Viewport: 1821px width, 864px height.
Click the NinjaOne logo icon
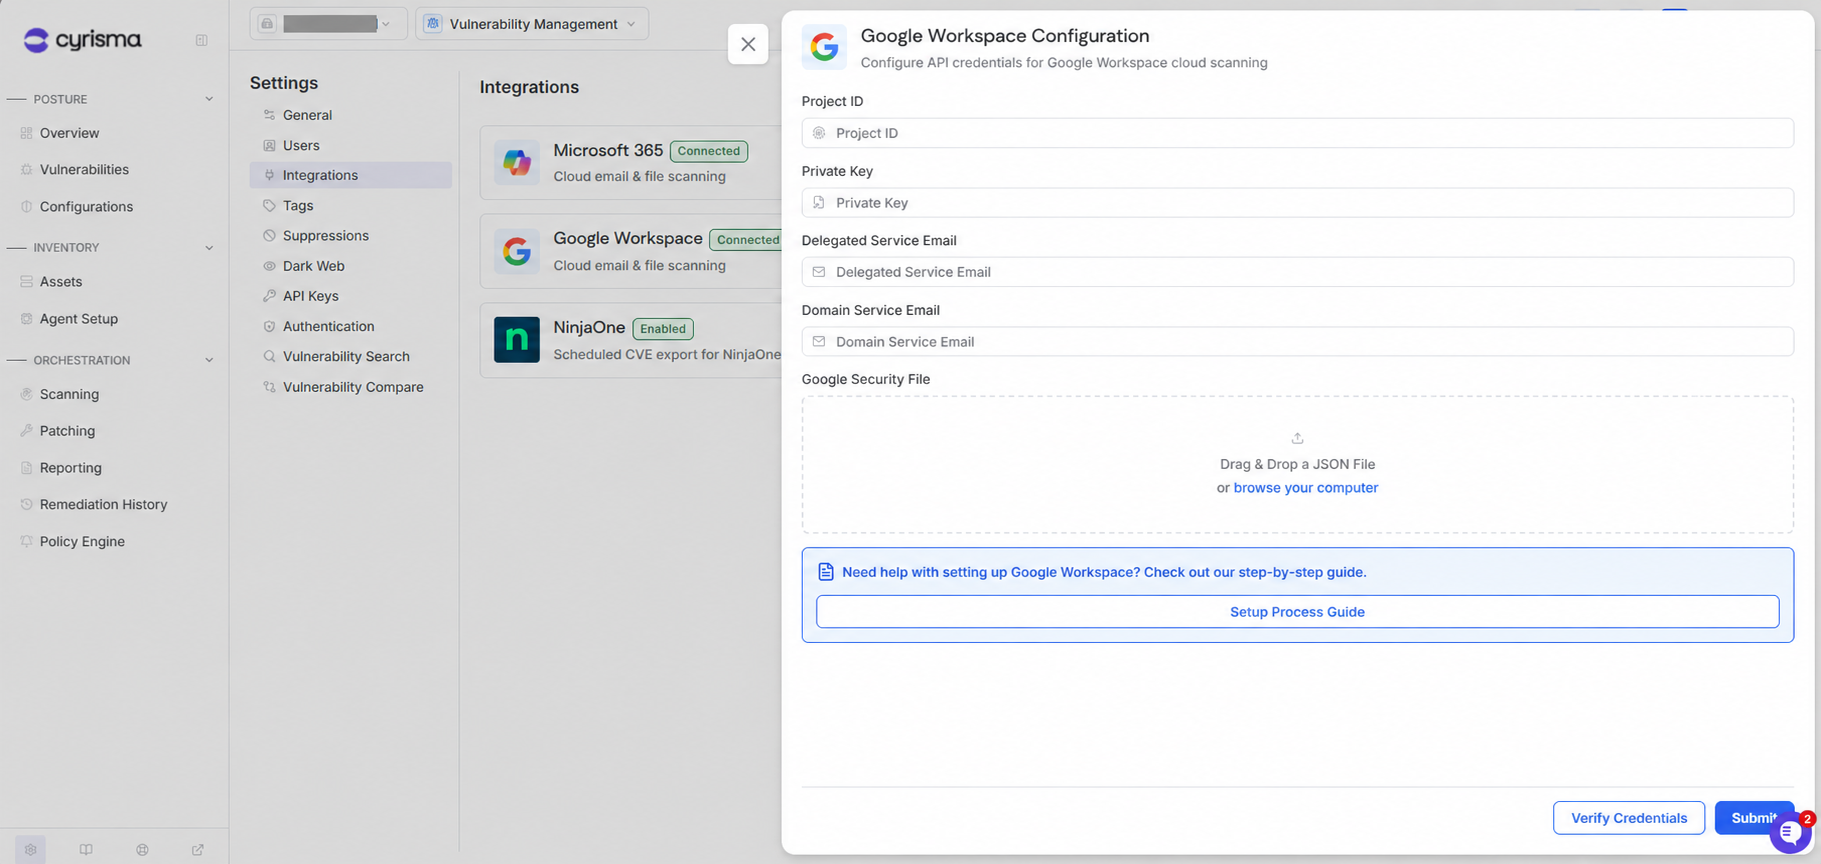[x=517, y=340]
